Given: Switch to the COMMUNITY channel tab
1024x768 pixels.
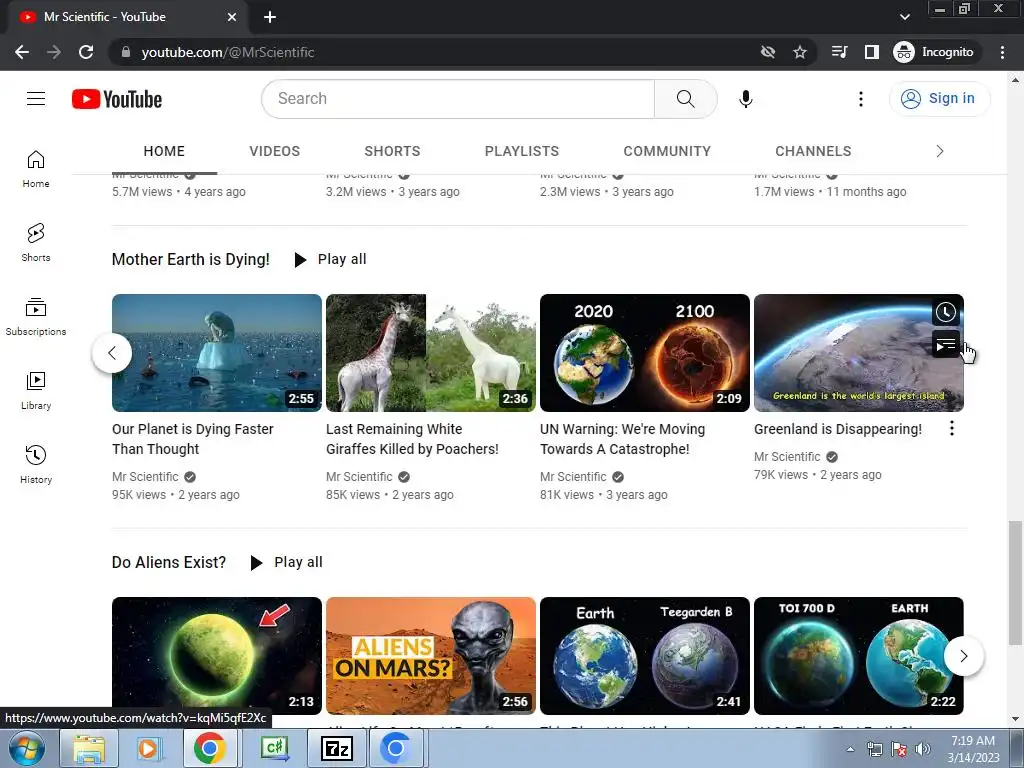Looking at the screenshot, I should 667,152.
